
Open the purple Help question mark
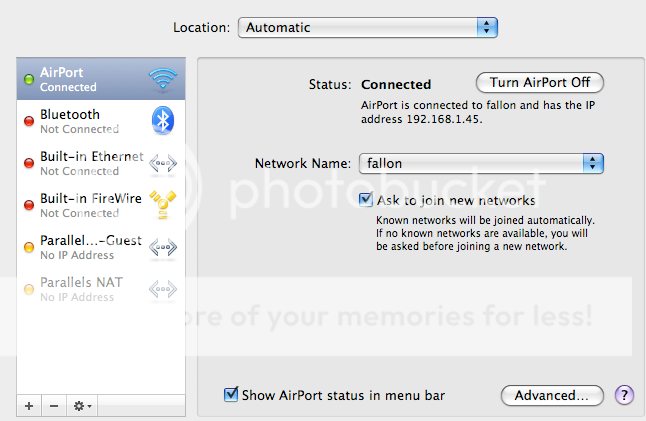pos(624,395)
